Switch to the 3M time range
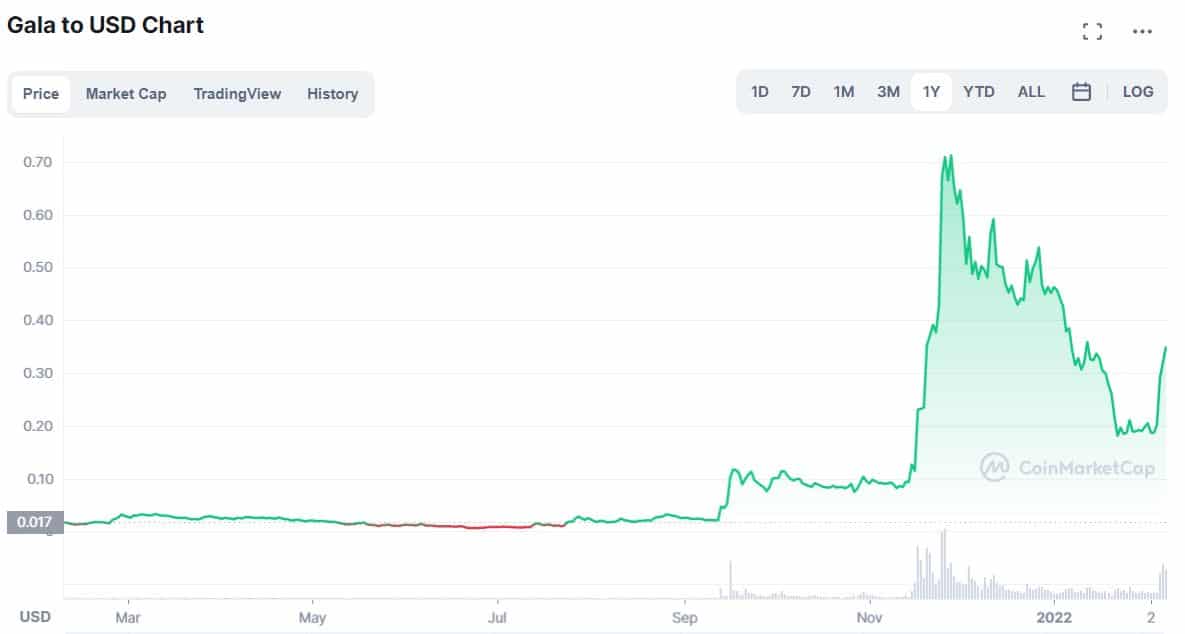 click(x=888, y=92)
